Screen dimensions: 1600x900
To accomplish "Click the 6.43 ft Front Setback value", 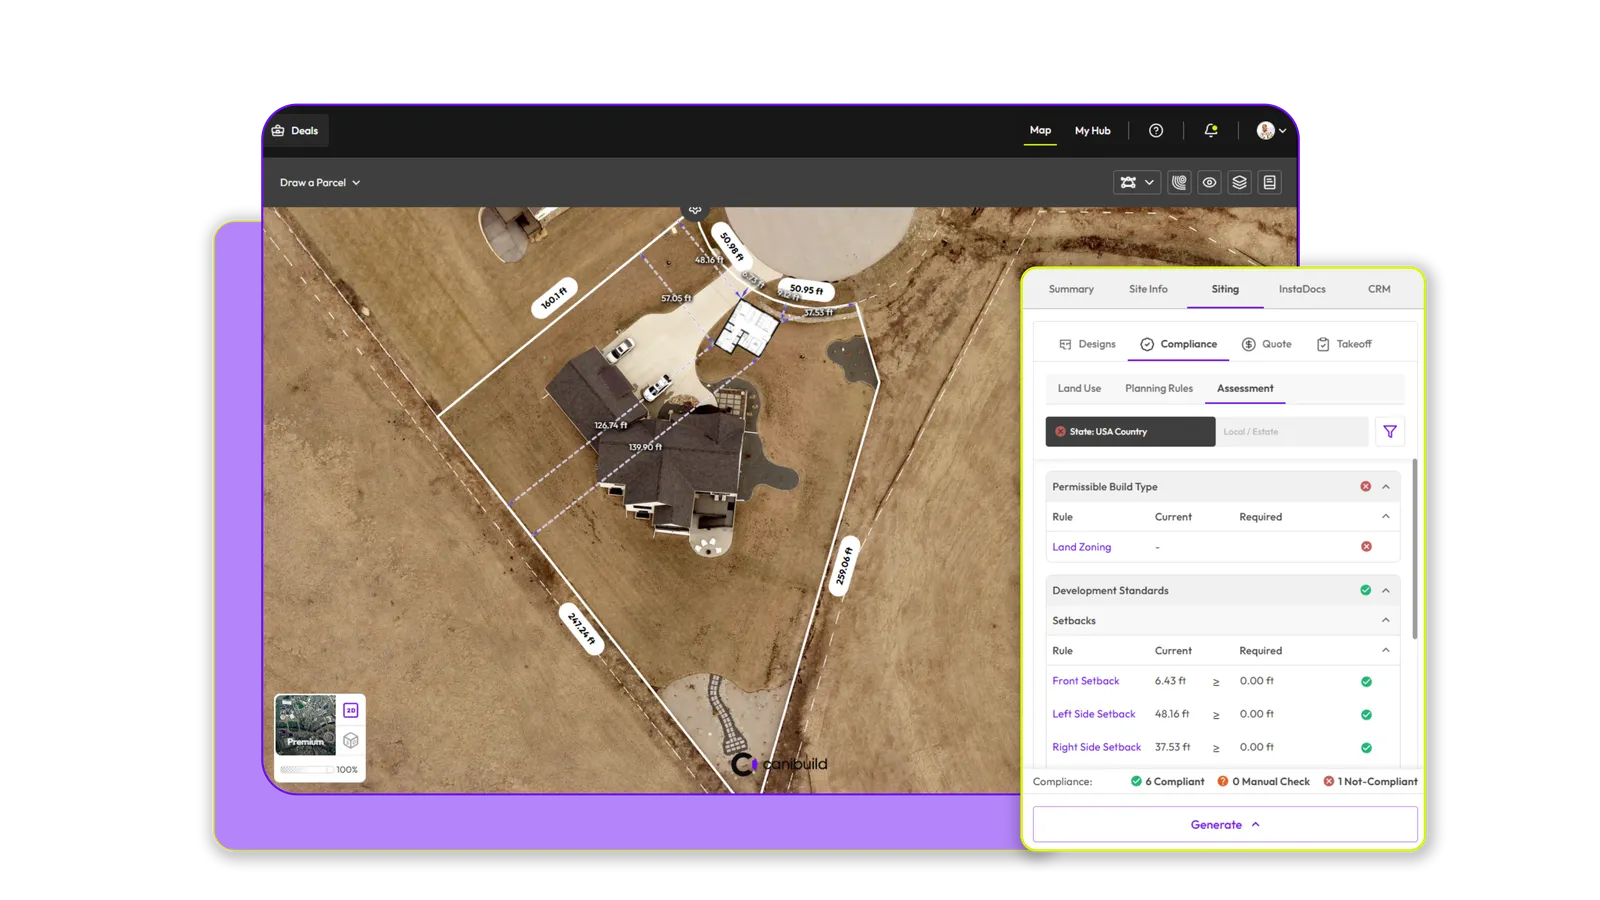I will (1170, 681).
